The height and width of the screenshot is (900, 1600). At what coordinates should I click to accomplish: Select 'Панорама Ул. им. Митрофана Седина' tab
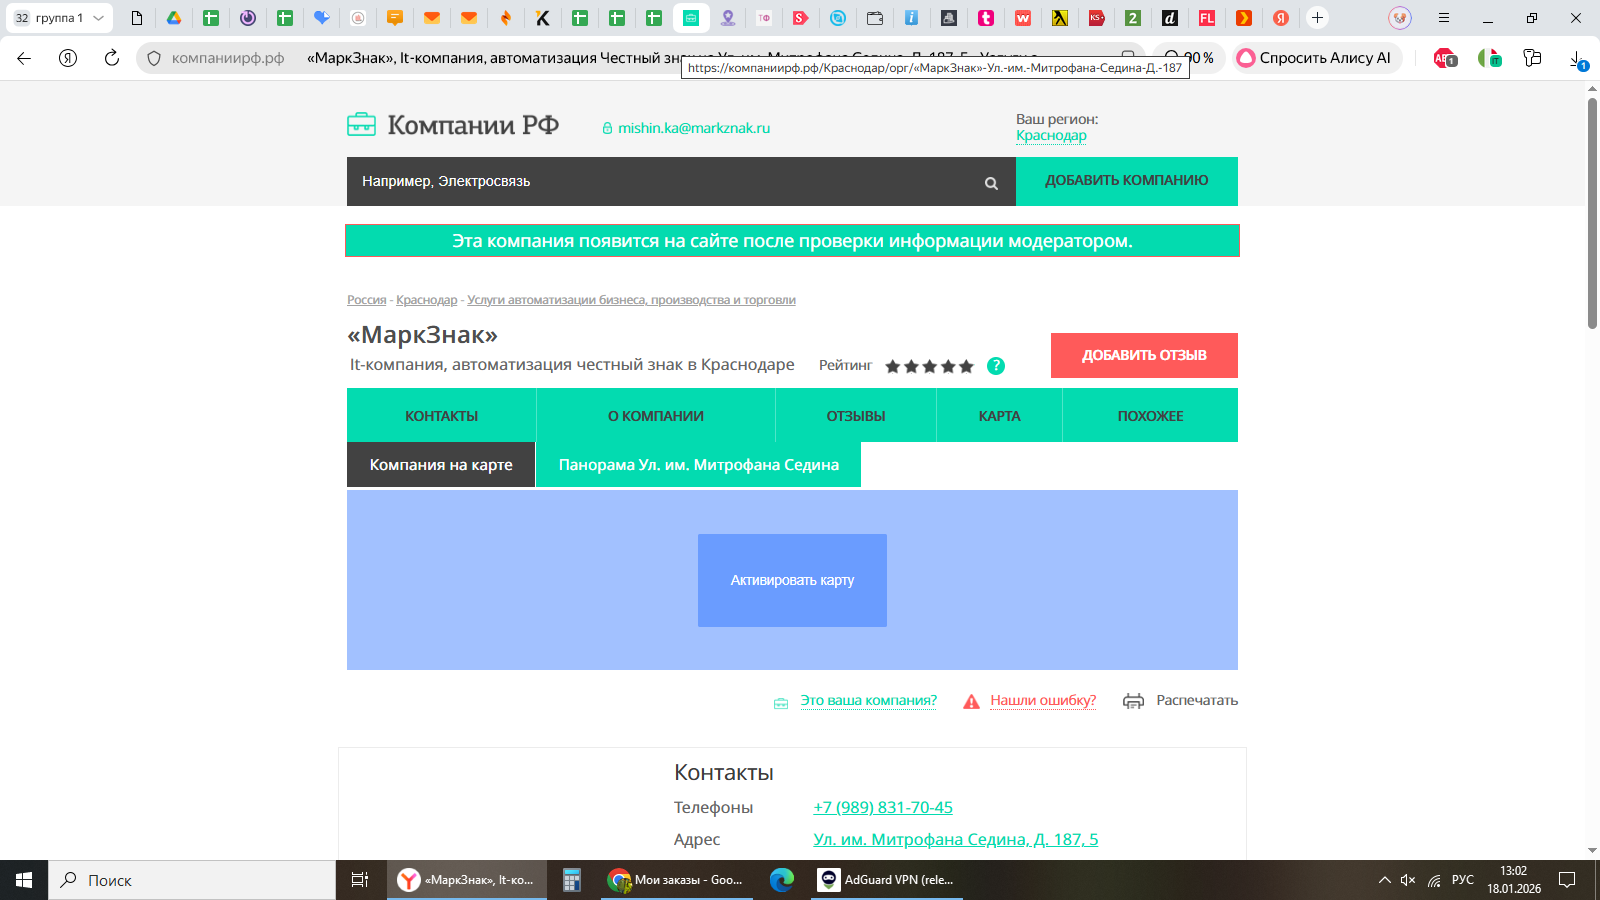[698, 465]
